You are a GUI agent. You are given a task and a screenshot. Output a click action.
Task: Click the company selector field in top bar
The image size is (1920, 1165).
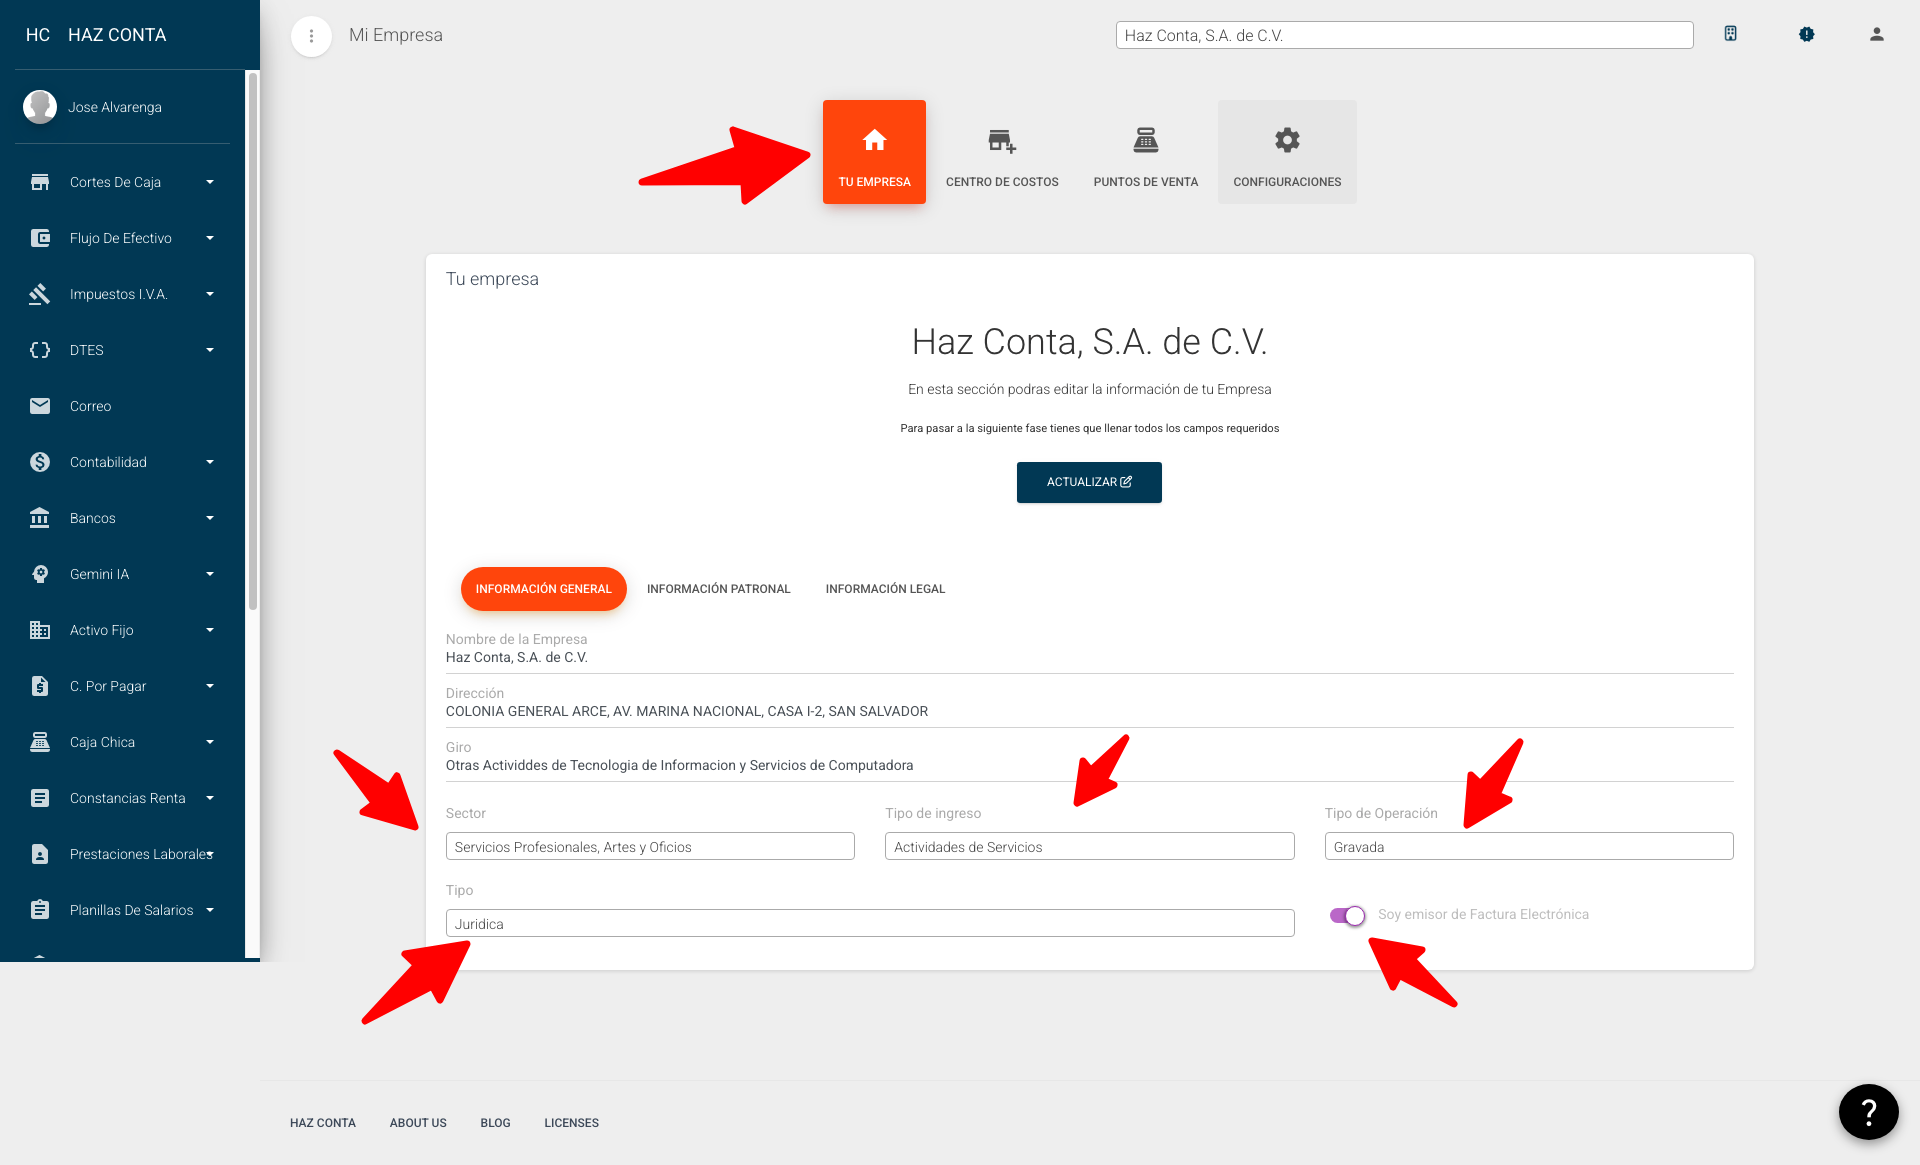coord(1404,35)
